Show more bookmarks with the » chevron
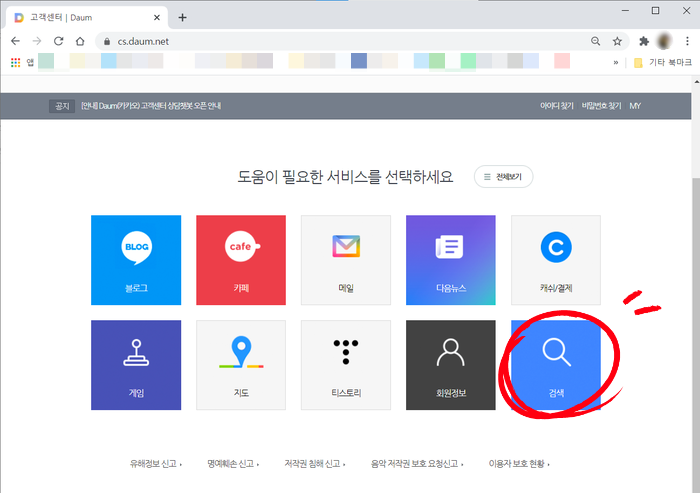 pos(616,62)
